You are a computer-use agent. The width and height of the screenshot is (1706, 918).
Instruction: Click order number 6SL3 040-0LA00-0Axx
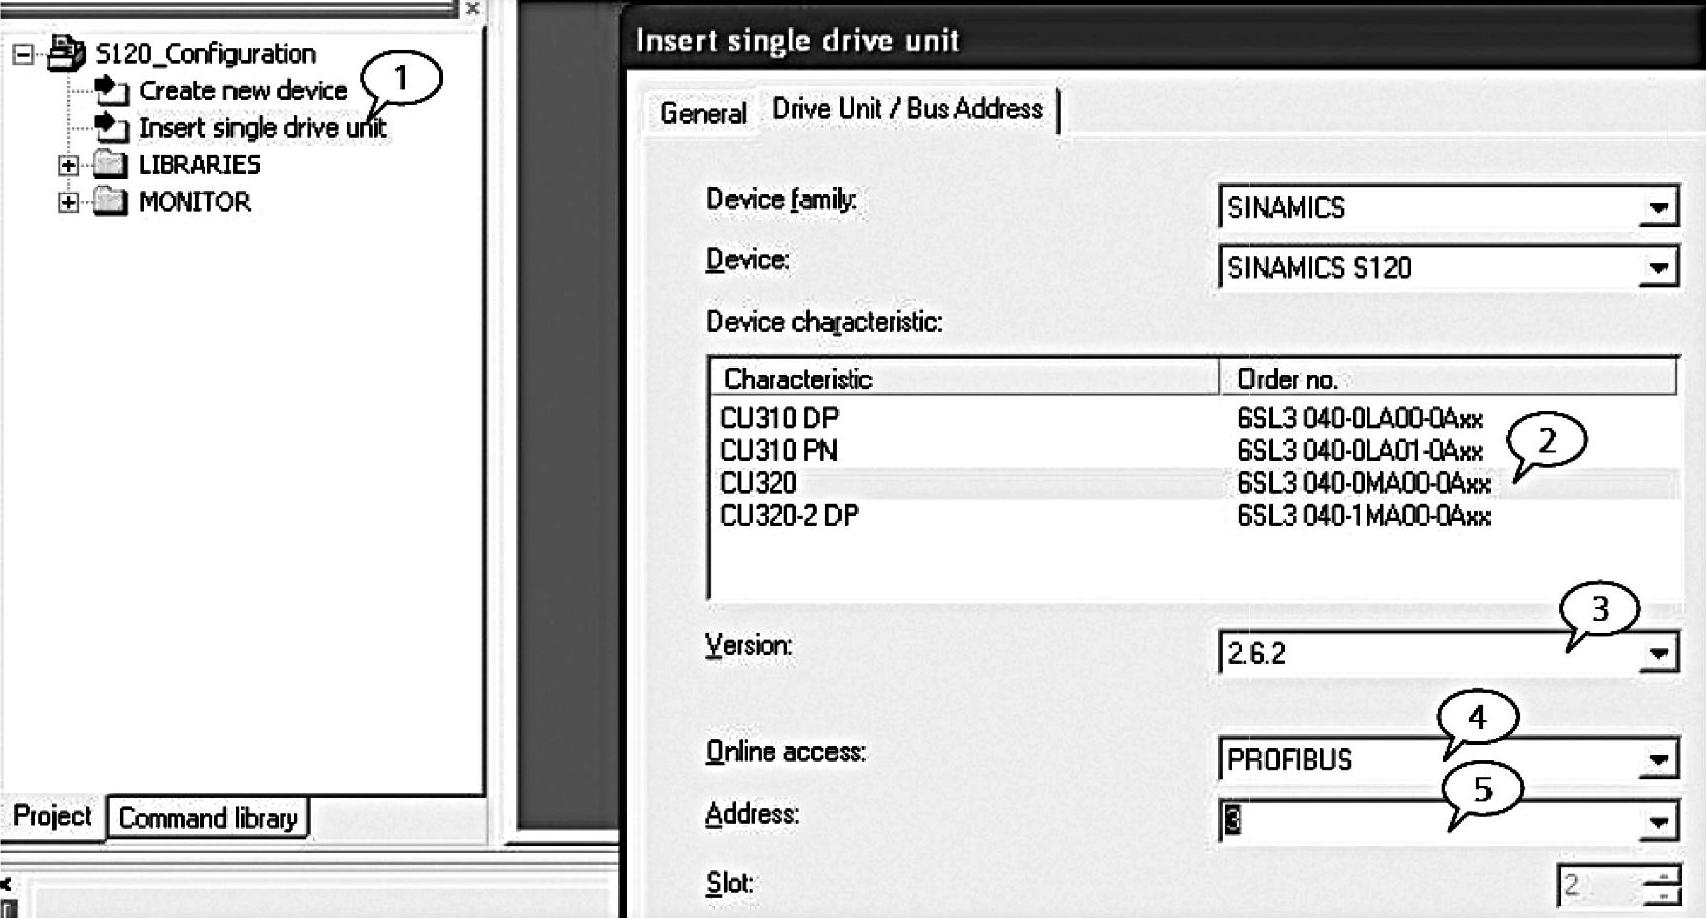1360,418
